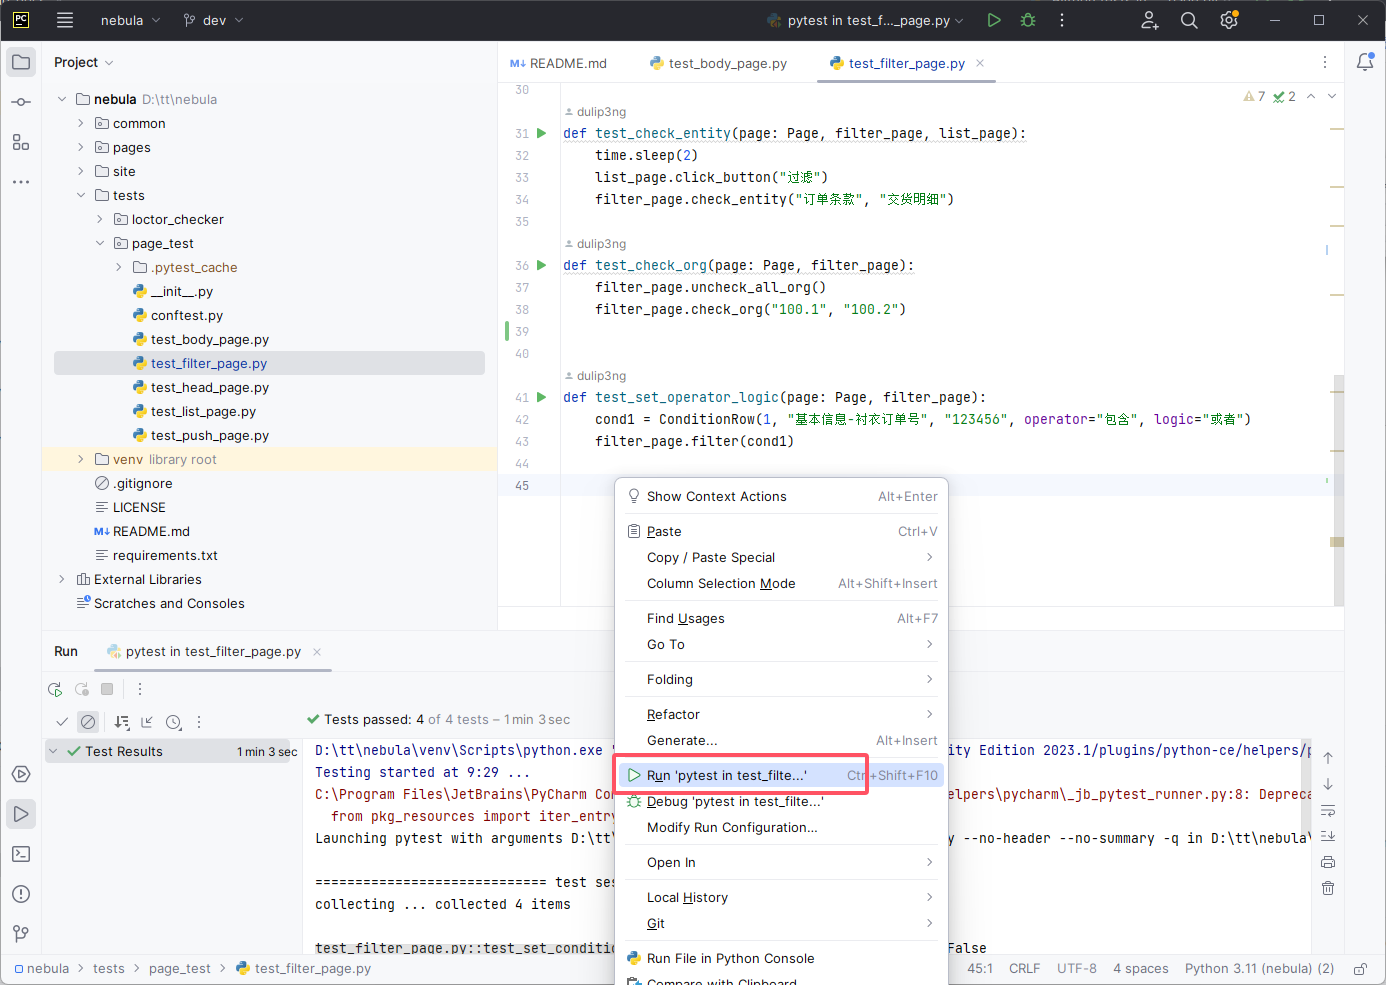Choose Show Context Actions menu item

coord(782,496)
